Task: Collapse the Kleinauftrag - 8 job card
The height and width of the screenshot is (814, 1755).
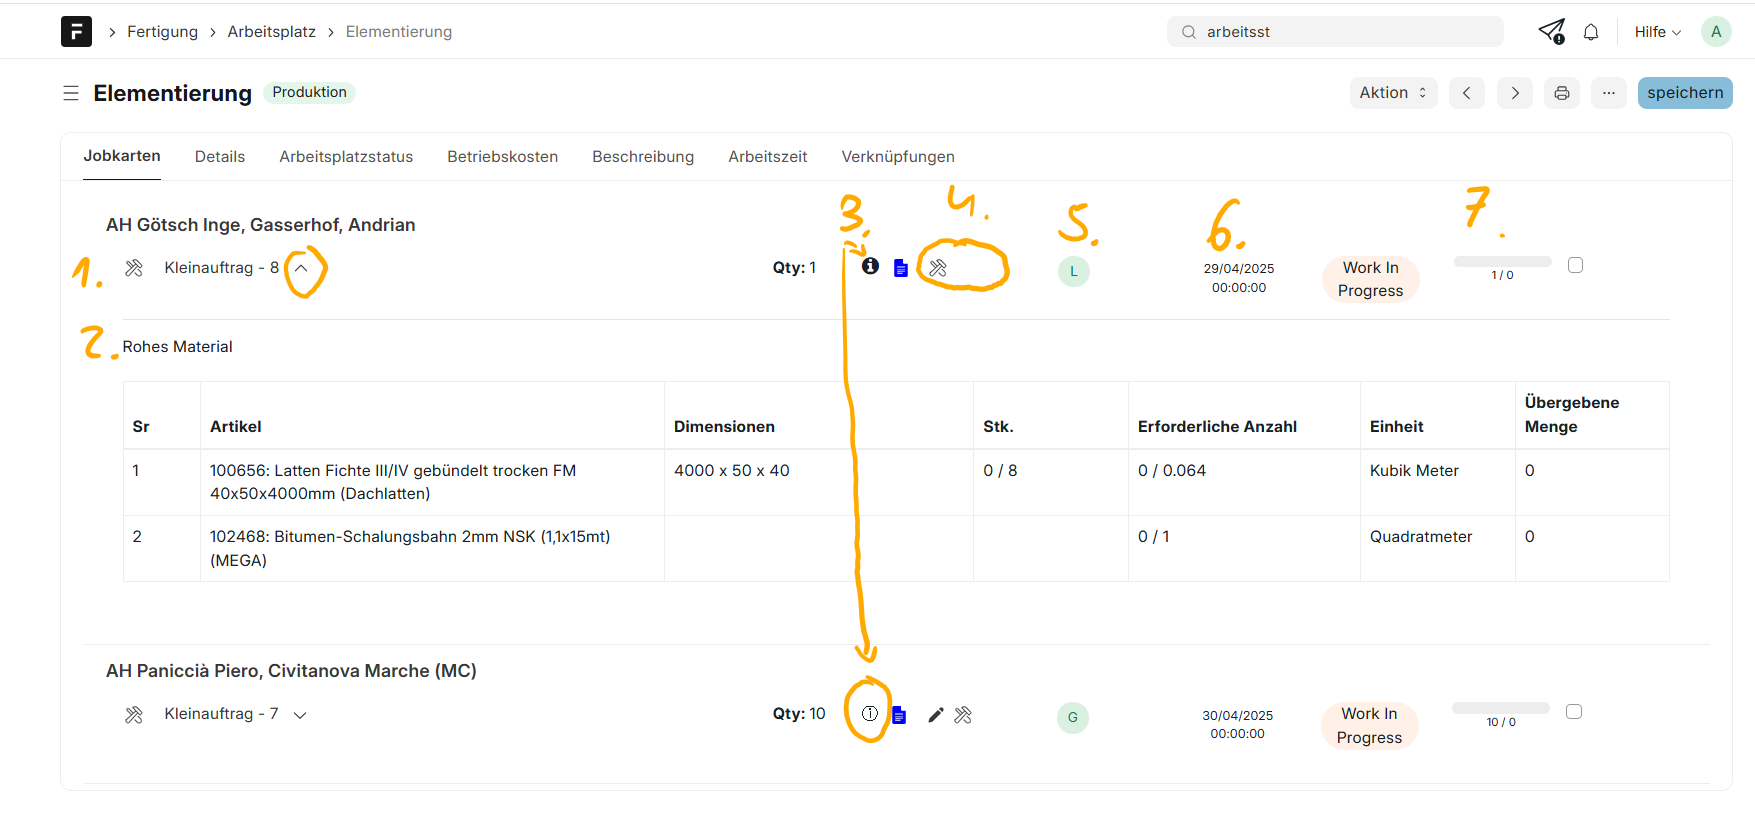Action: 301,268
